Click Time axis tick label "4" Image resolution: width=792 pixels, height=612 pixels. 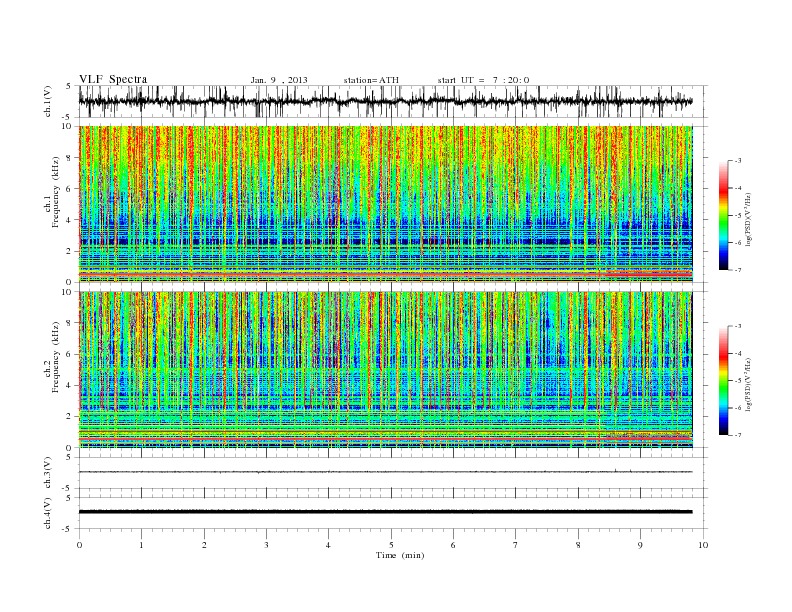328,545
